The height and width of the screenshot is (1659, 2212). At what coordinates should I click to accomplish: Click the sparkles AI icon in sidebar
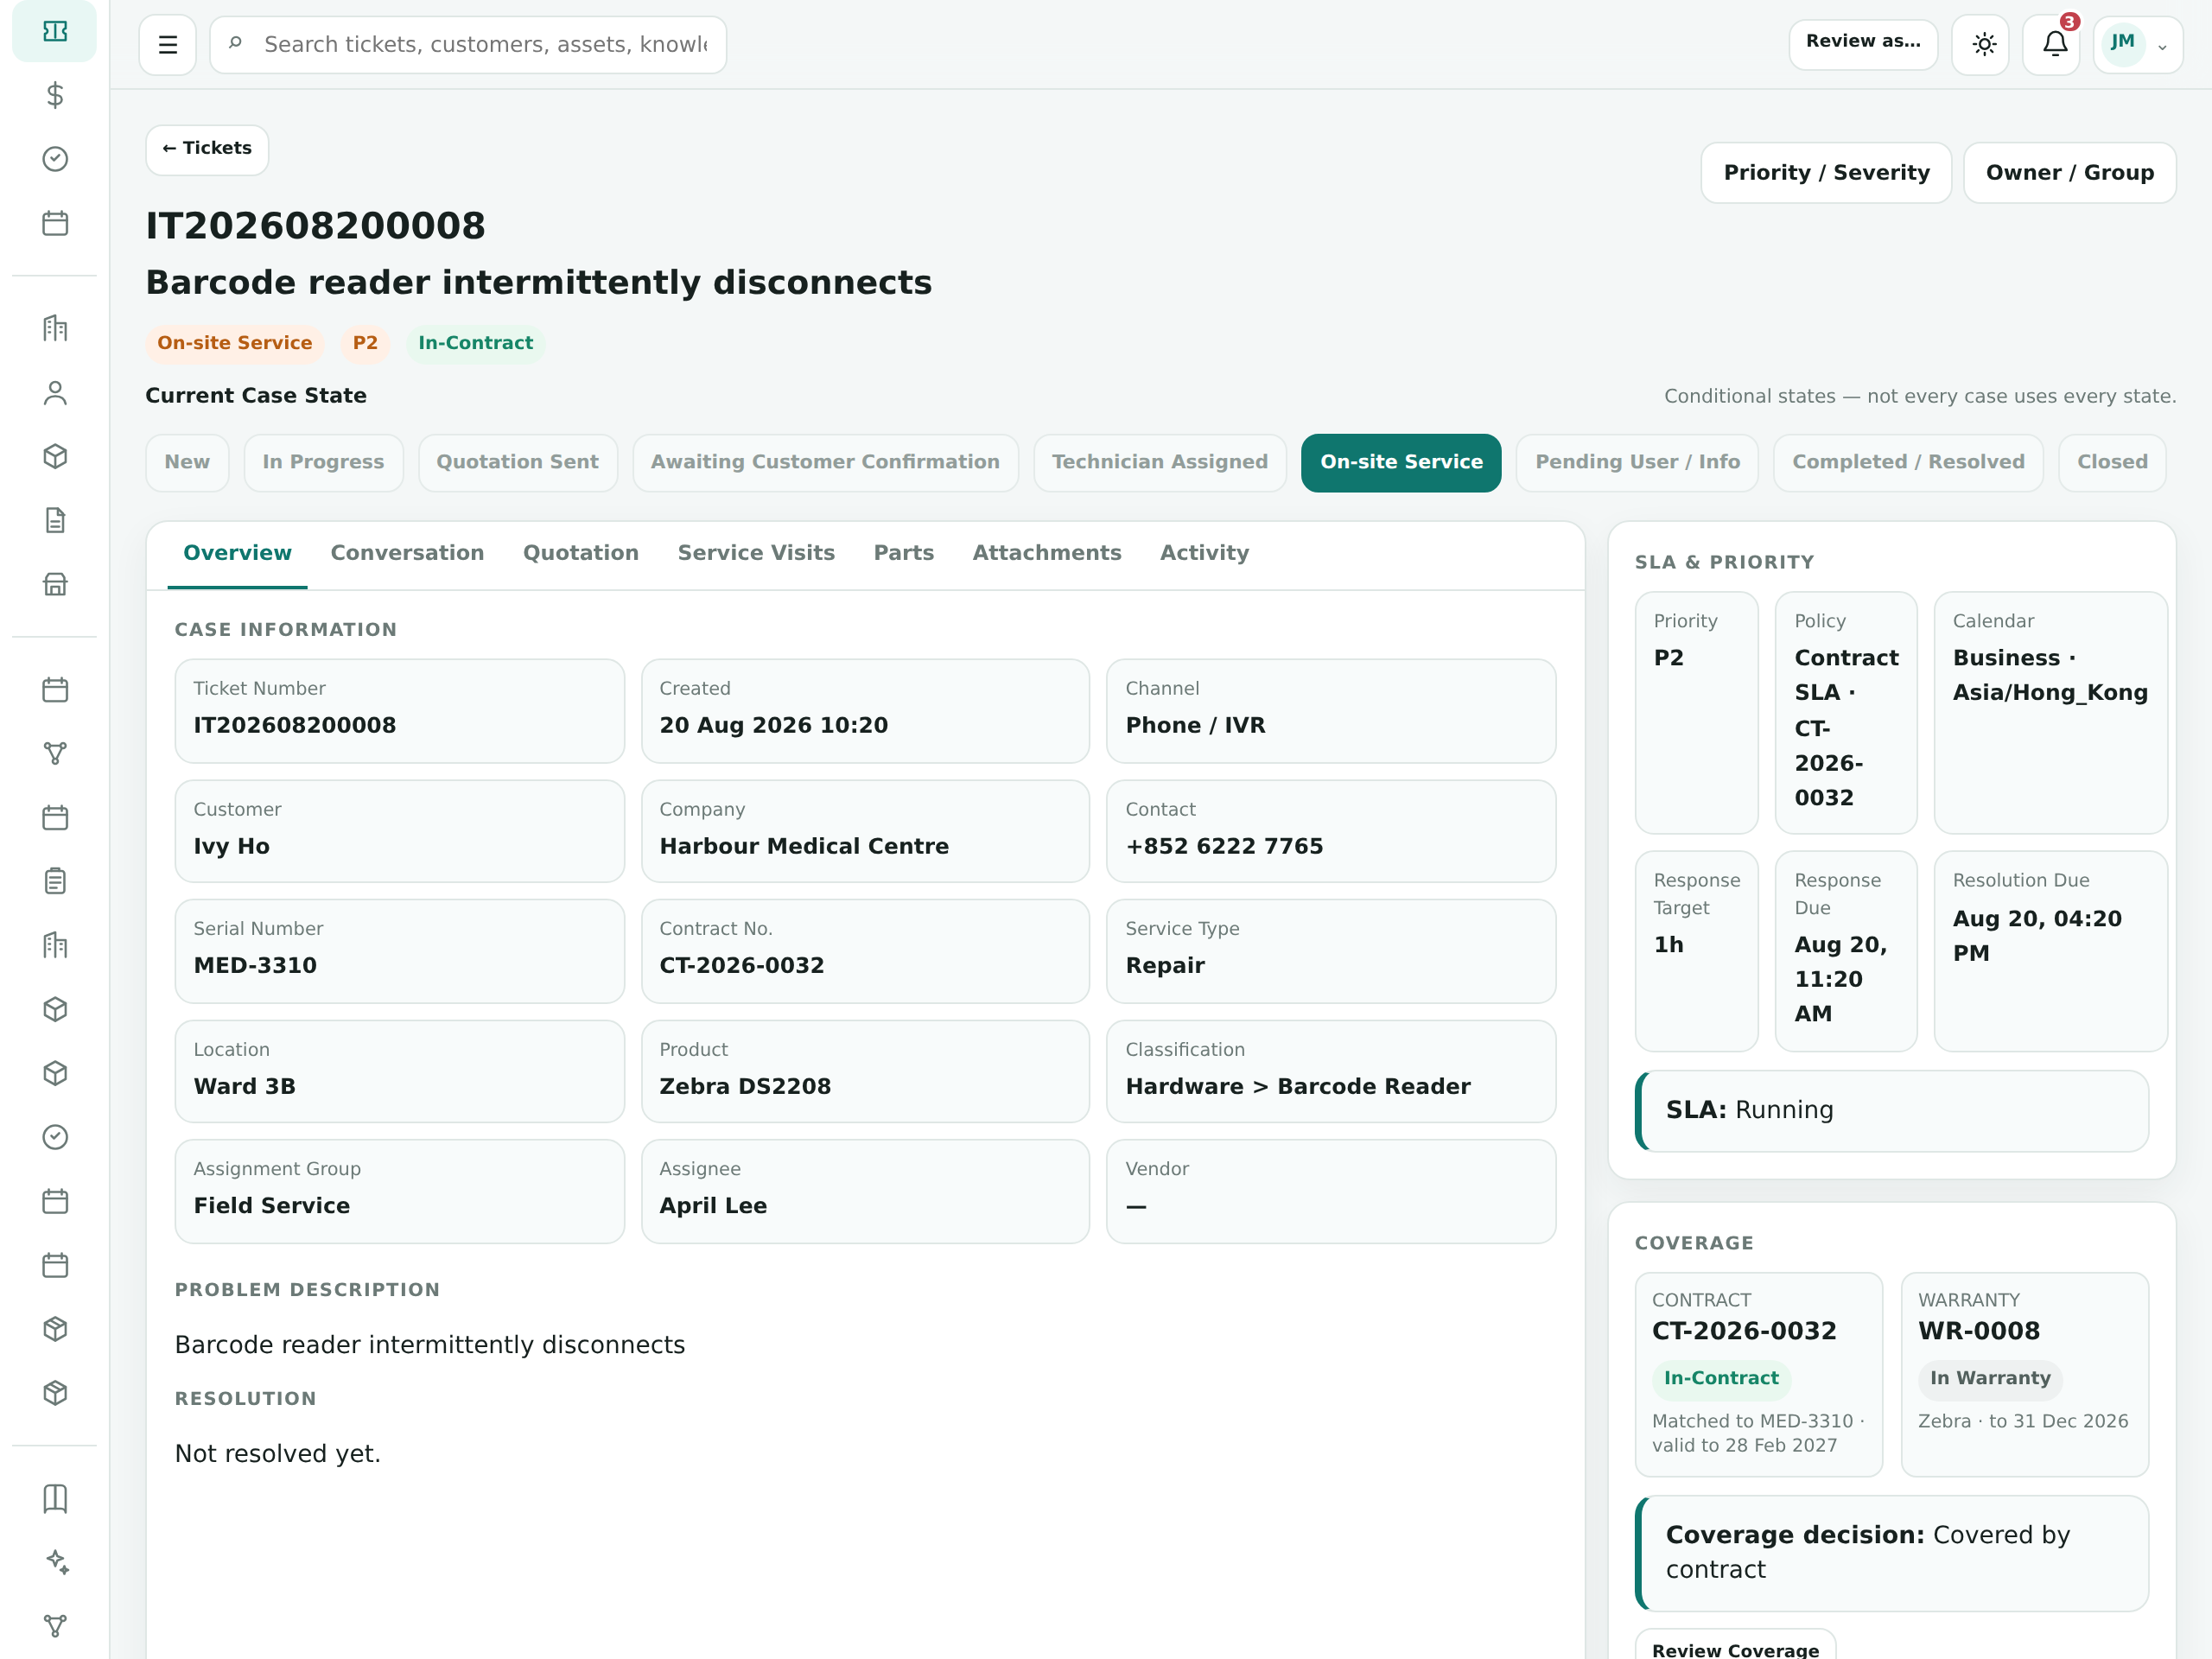(55, 1562)
